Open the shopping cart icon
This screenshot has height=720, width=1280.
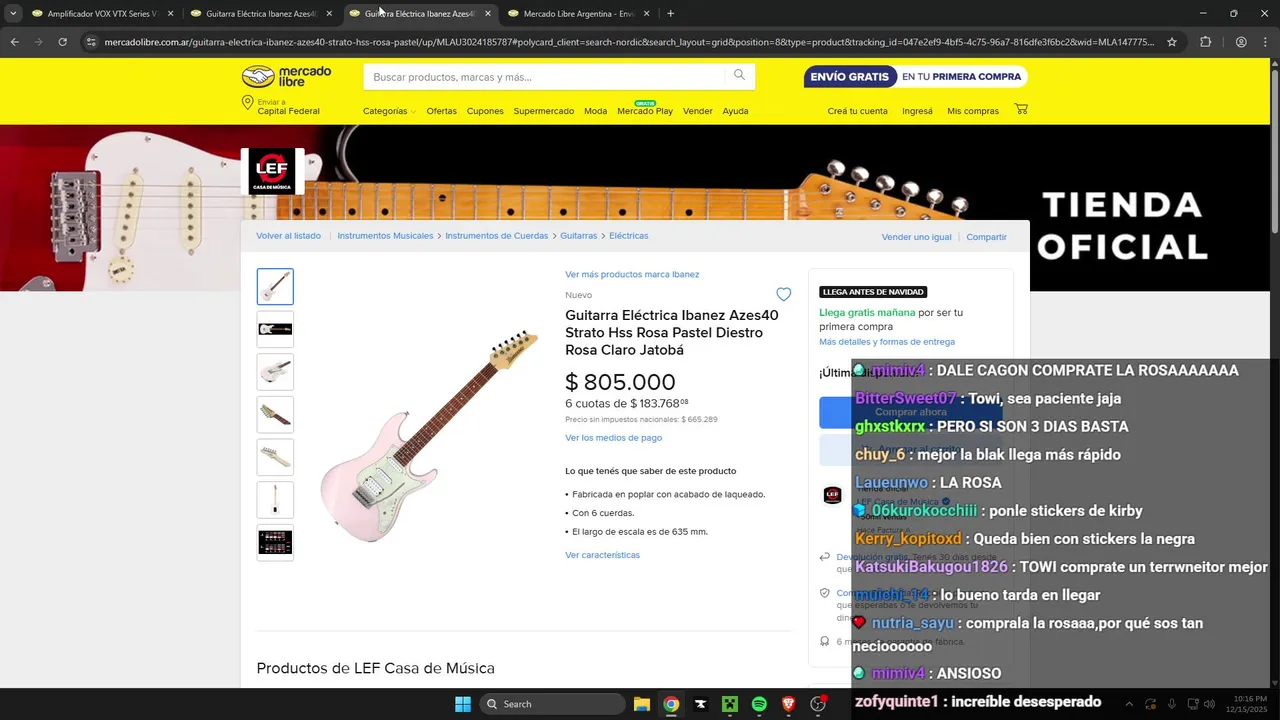1021,109
